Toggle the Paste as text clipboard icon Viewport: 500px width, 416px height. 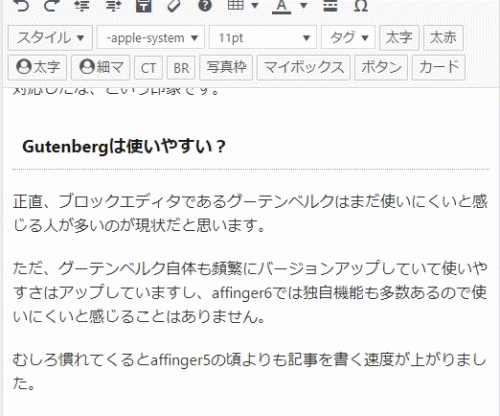coord(144,5)
